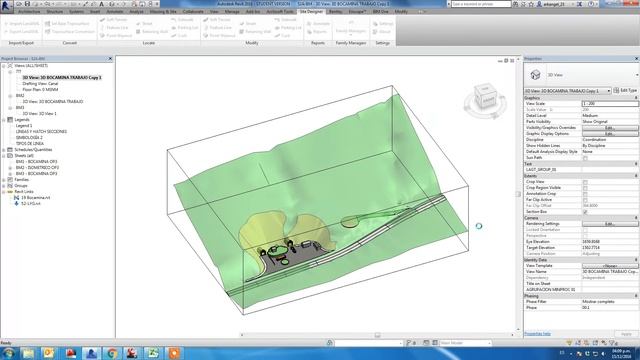Click Retaining Wall tool in Locate panel
The image size is (640, 360).
click(x=152, y=31)
